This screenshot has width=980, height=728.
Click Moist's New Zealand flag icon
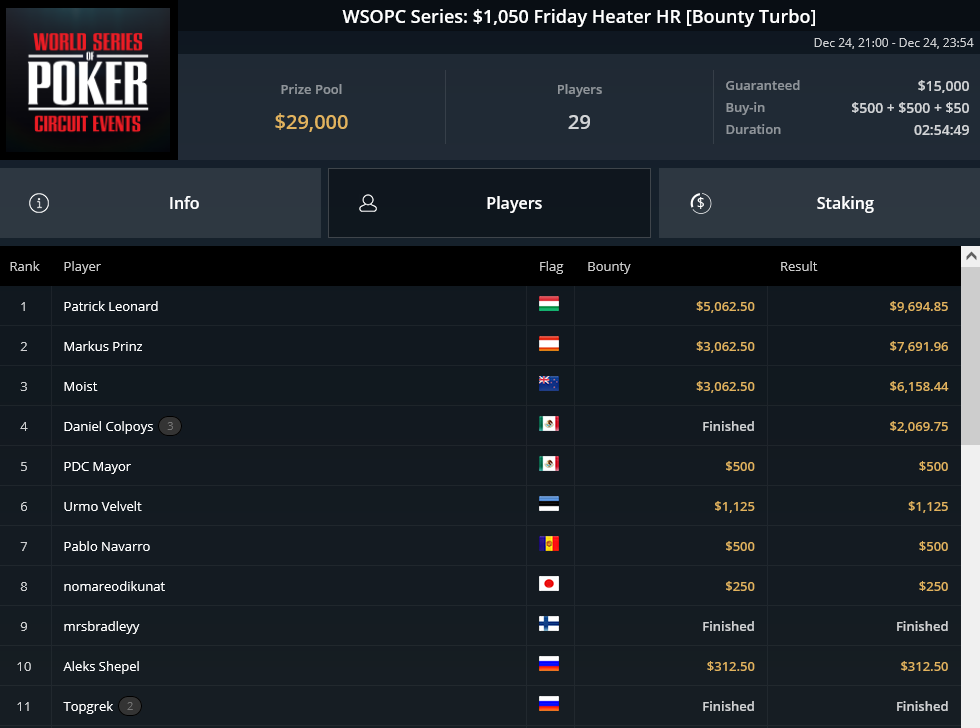coord(549,384)
